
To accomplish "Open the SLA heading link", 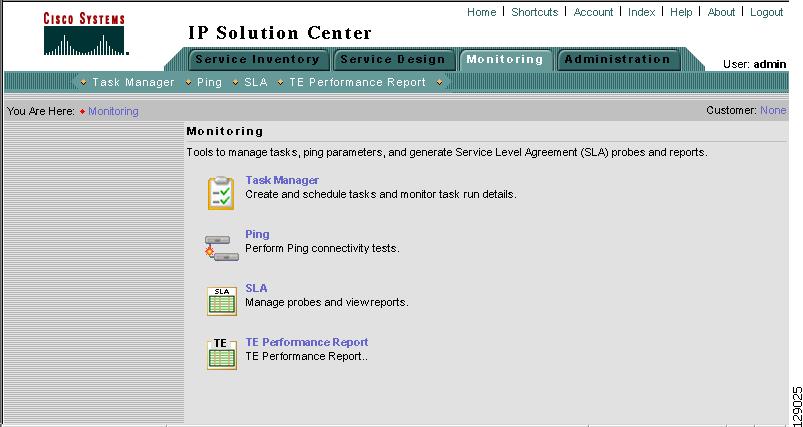I will 256,288.
